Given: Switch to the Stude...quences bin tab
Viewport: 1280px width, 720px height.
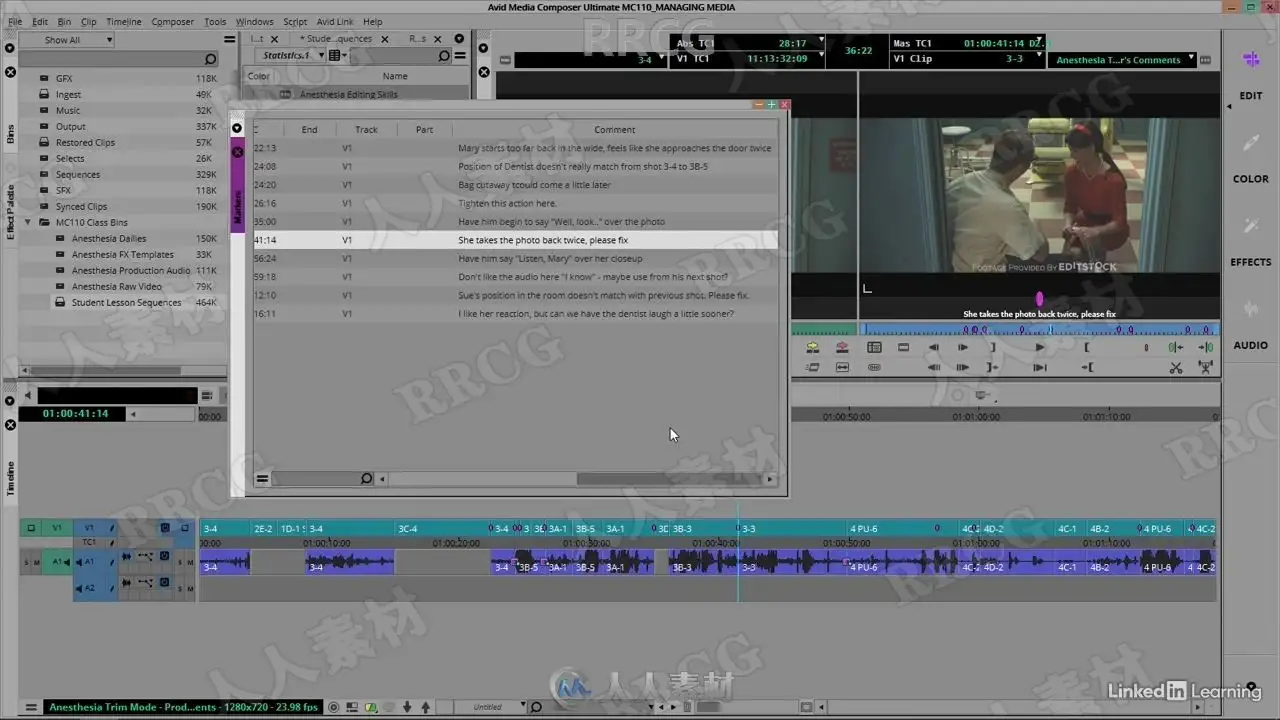Looking at the screenshot, I should click(335, 39).
